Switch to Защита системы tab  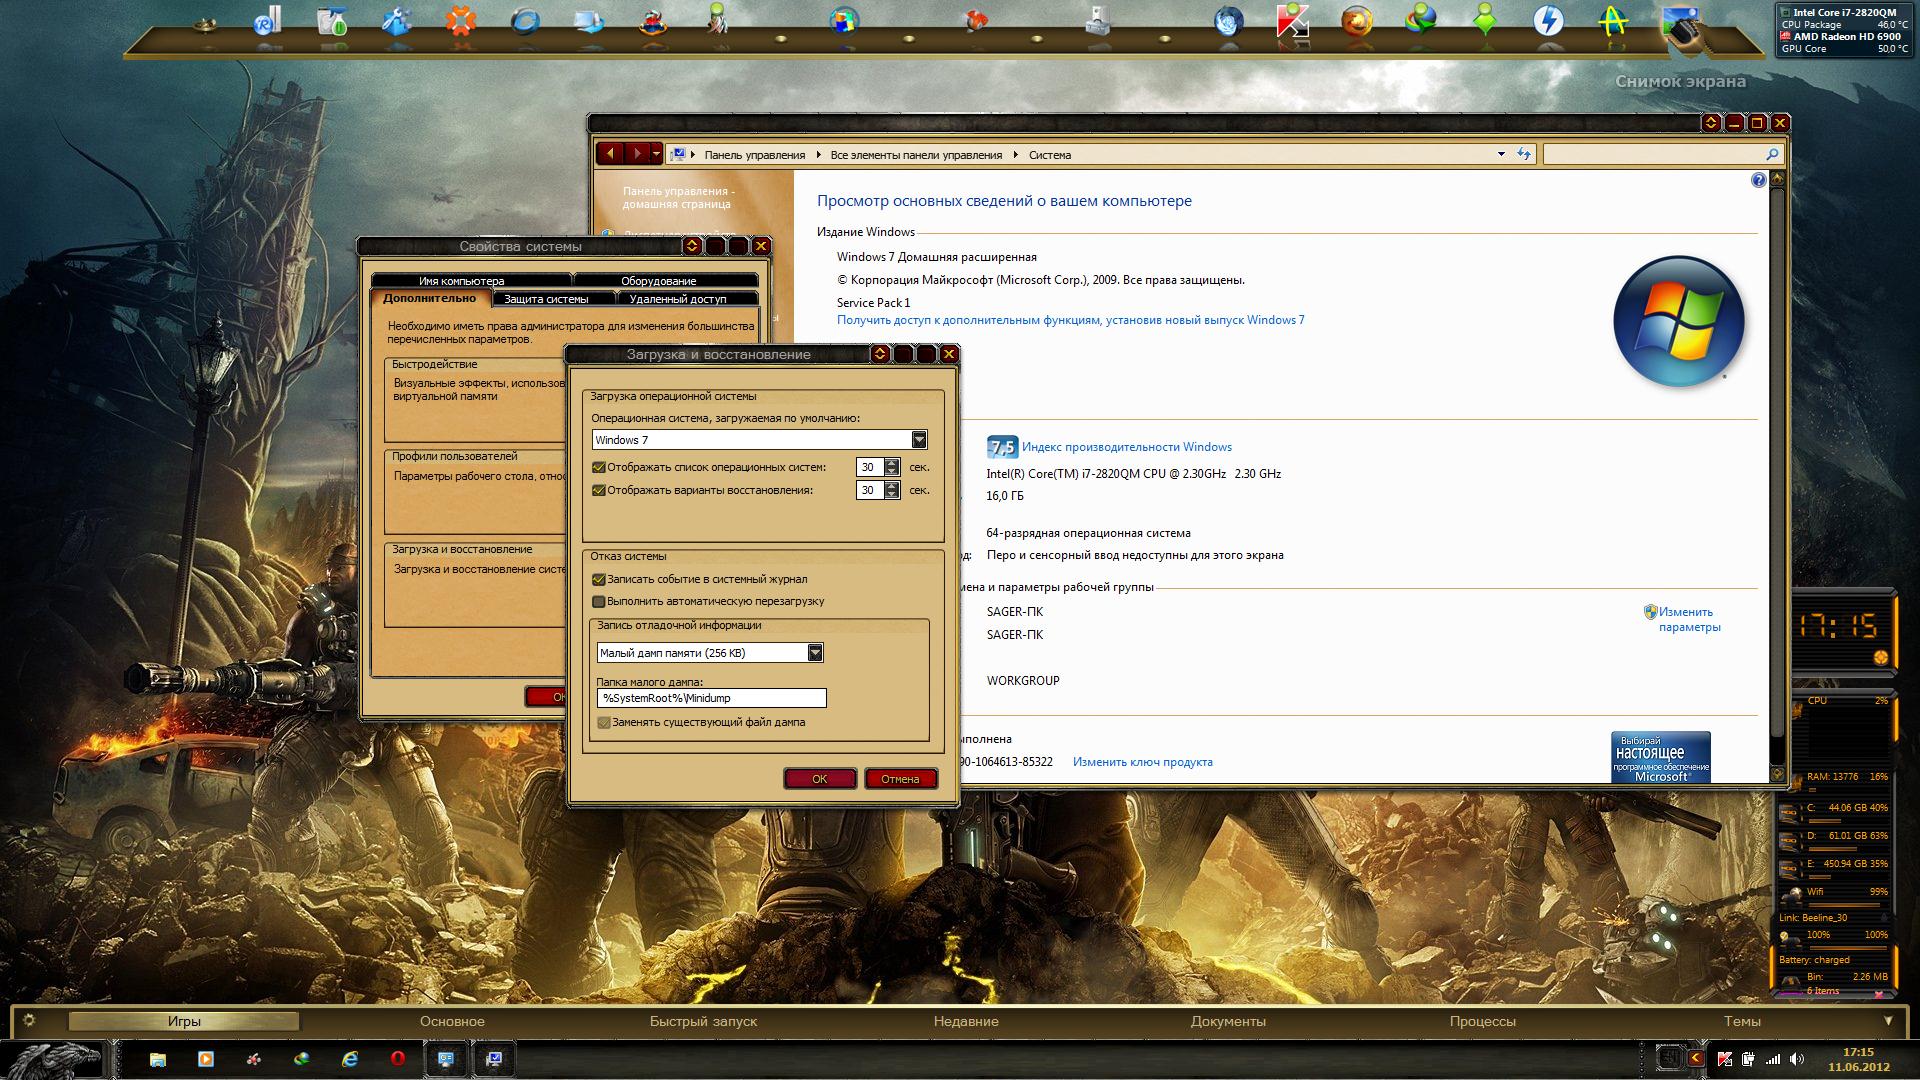click(x=546, y=299)
